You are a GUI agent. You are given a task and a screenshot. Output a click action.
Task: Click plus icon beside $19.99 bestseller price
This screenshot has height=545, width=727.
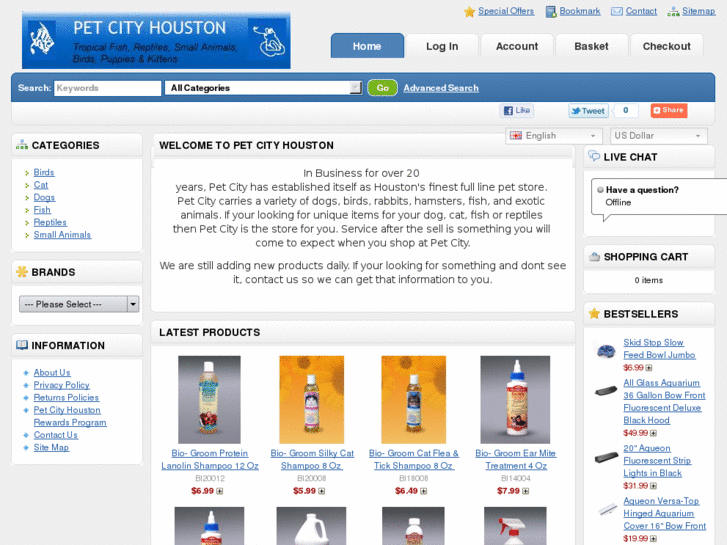654,539
